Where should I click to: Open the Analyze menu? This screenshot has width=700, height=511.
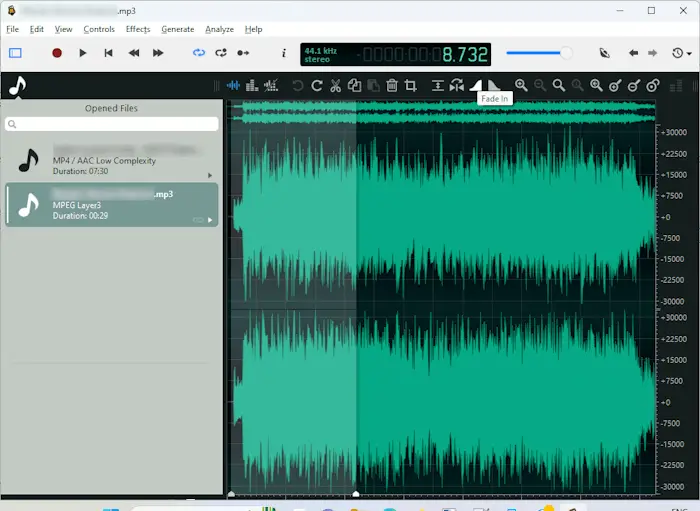219,29
